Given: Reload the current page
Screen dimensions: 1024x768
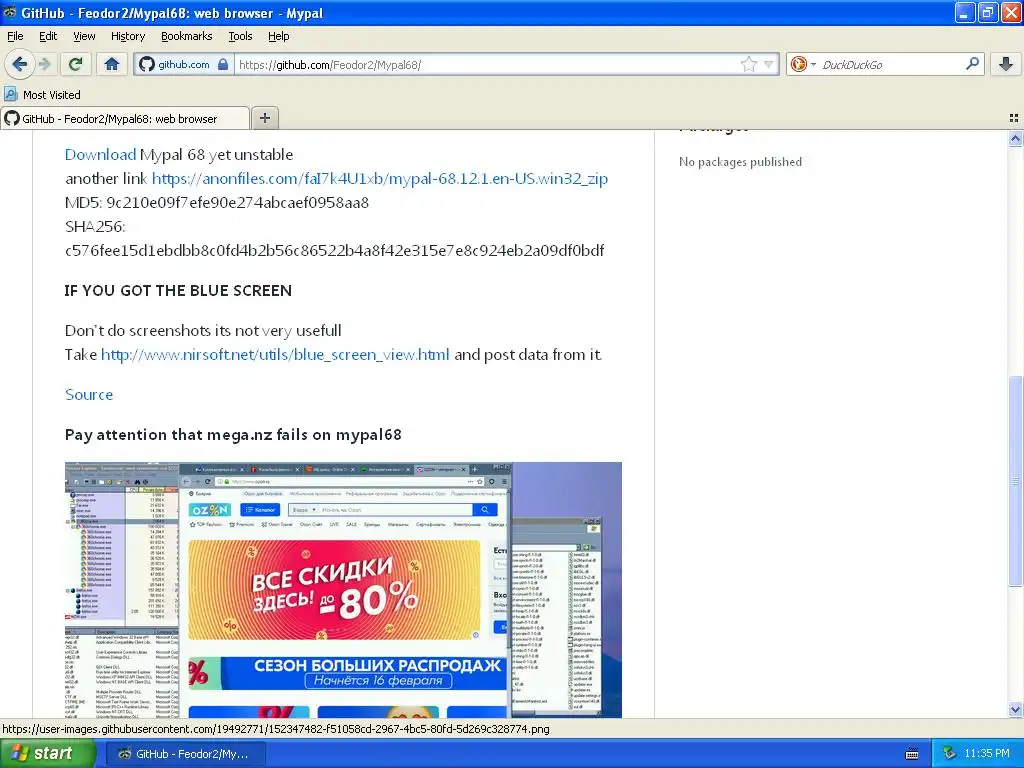Looking at the screenshot, I should click(x=75, y=64).
